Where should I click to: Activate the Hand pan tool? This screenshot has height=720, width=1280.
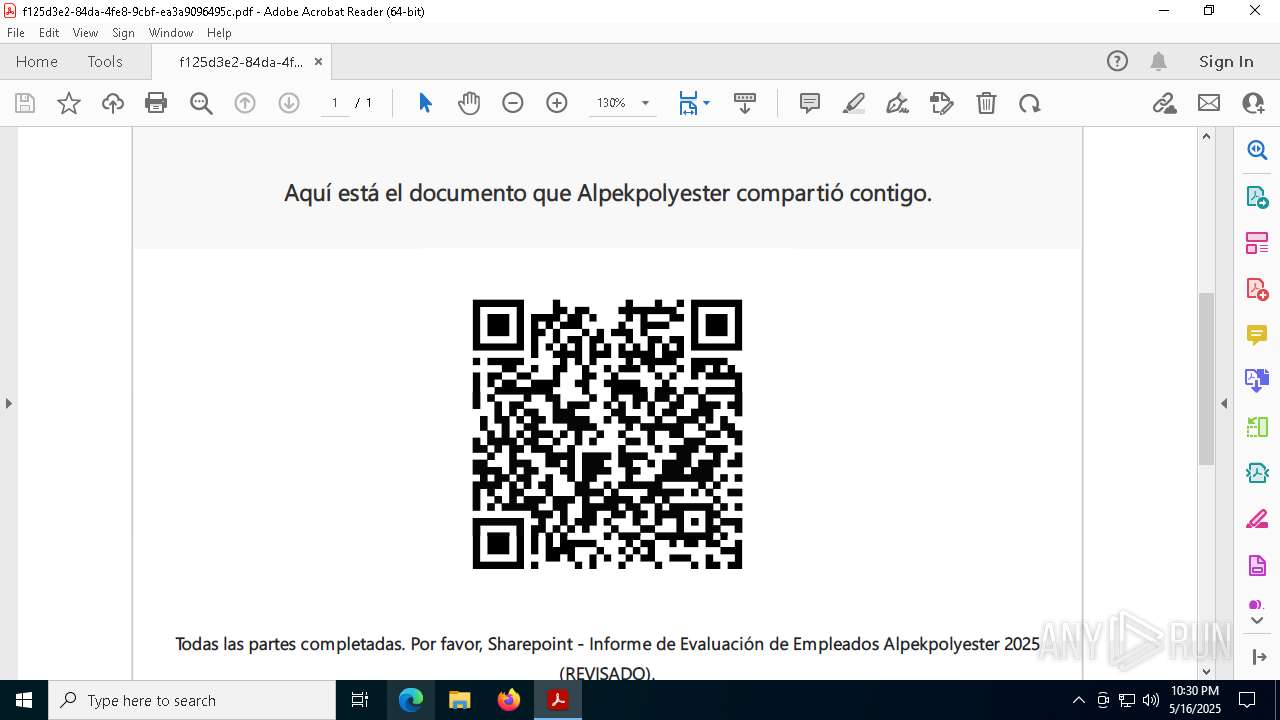[x=469, y=103]
